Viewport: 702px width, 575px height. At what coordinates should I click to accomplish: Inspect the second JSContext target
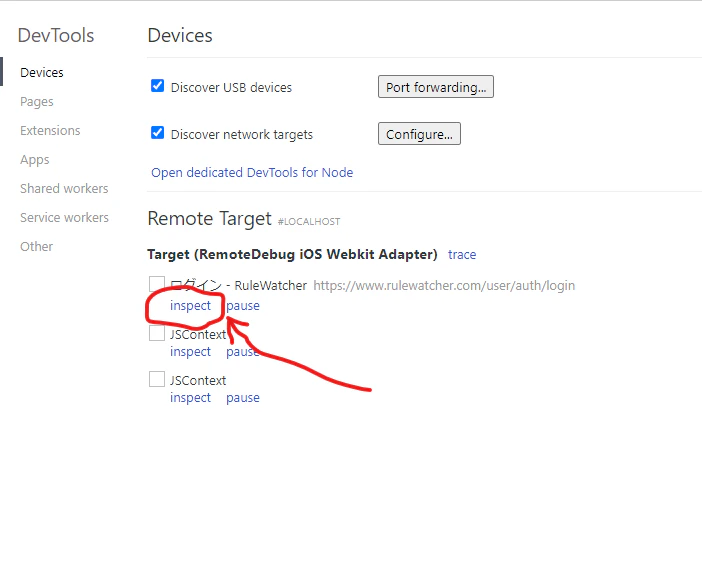coord(190,398)
